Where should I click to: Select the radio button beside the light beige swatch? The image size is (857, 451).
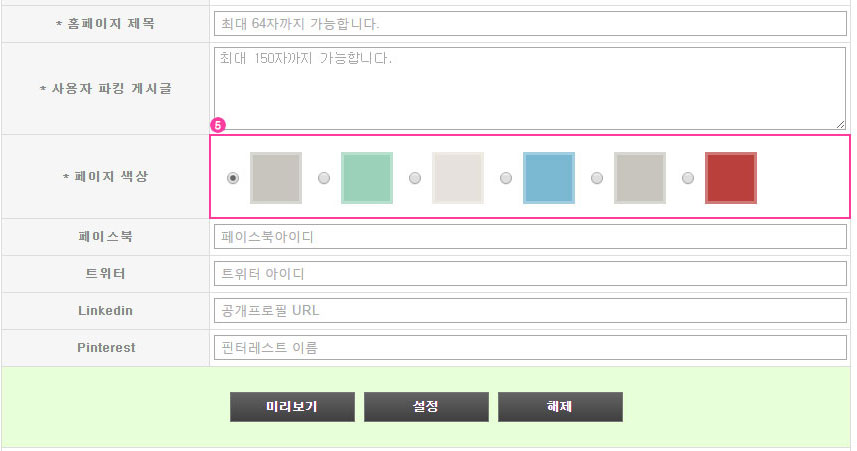click(x=415, y=178)
